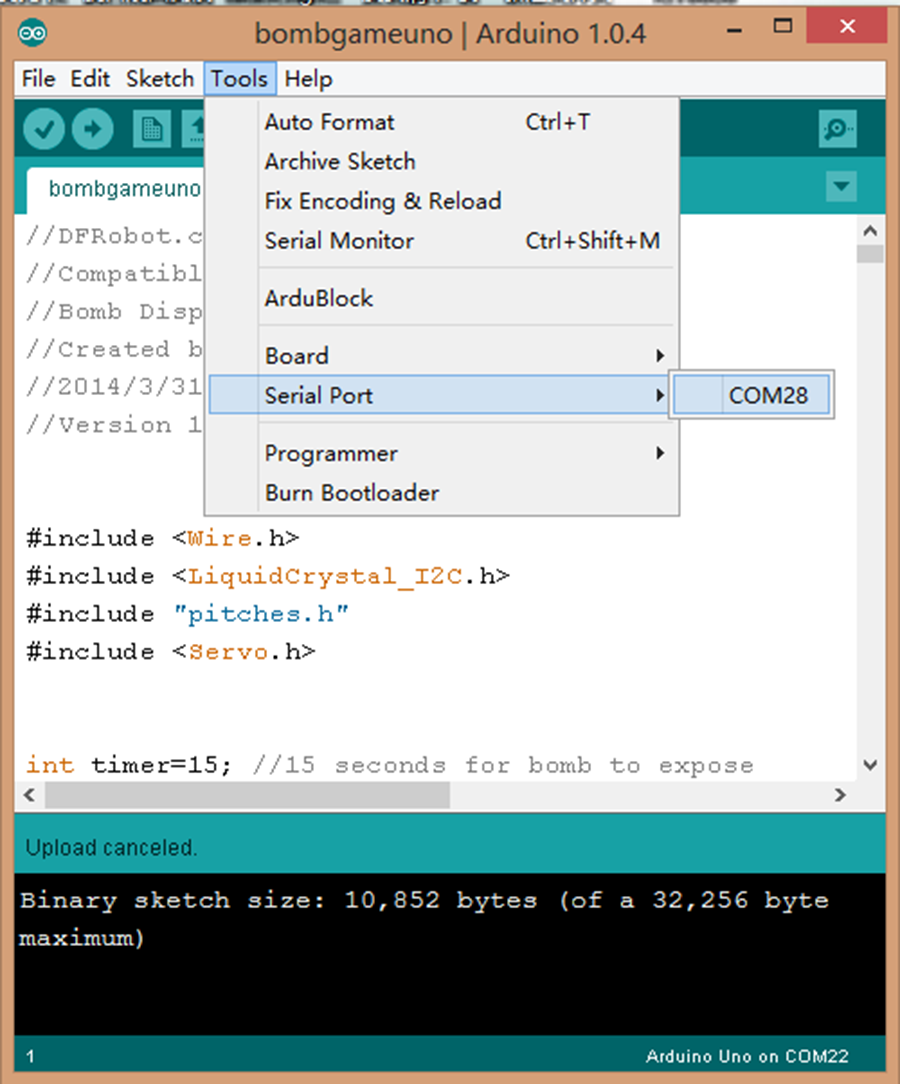
Task: Click the Verify checkmark button
Action: point(44,129)
